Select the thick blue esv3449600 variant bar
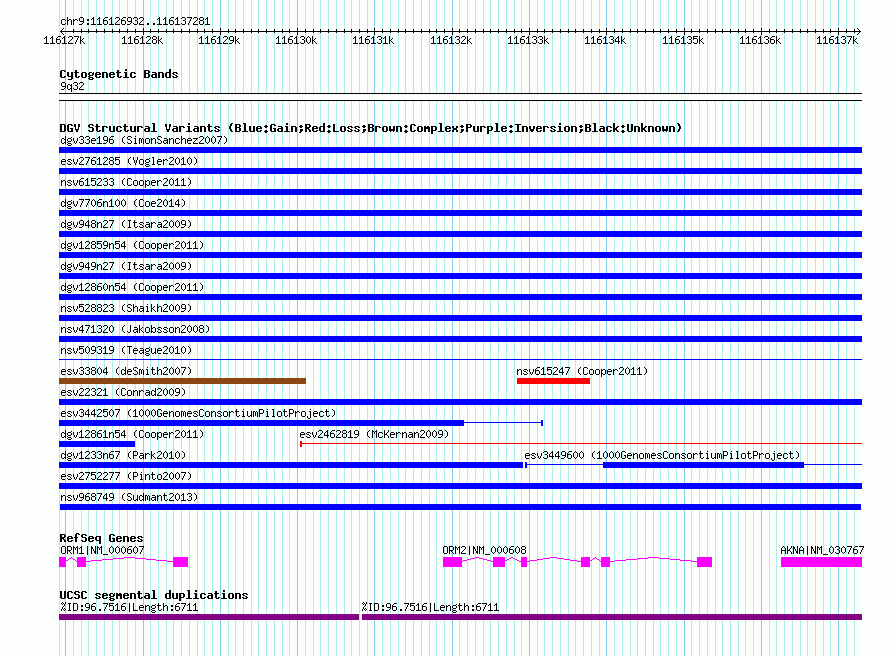The width and height of the screenshot is (890, 656). pos(703,465)
